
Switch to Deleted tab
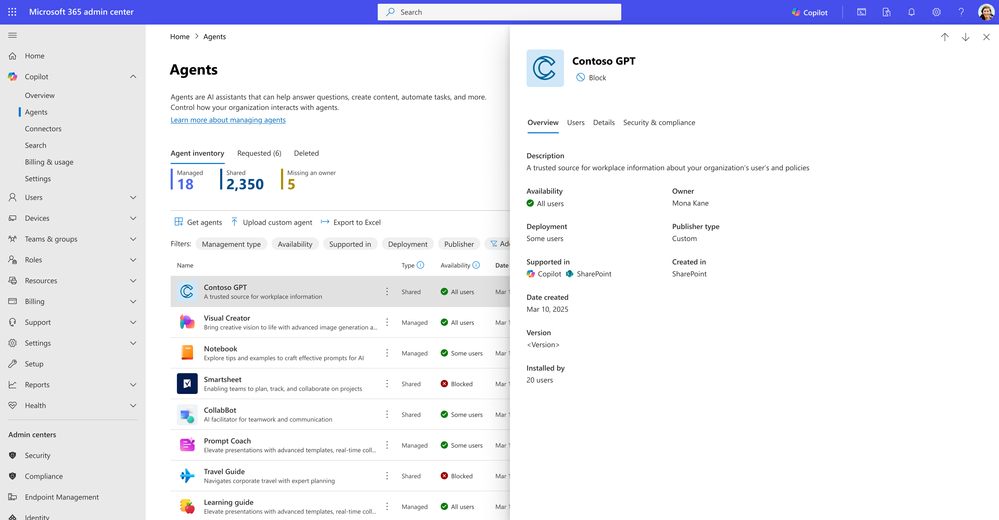click(x=306, y=154)
